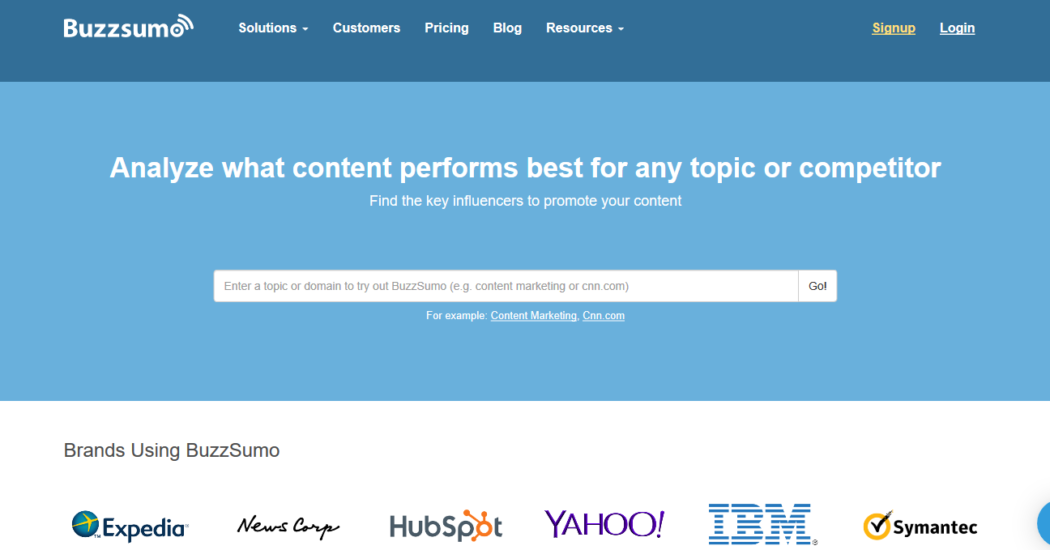This screenshot has height=550, width=1050.
Task: Go to the Customers page
Action: (x=366, y=28)
